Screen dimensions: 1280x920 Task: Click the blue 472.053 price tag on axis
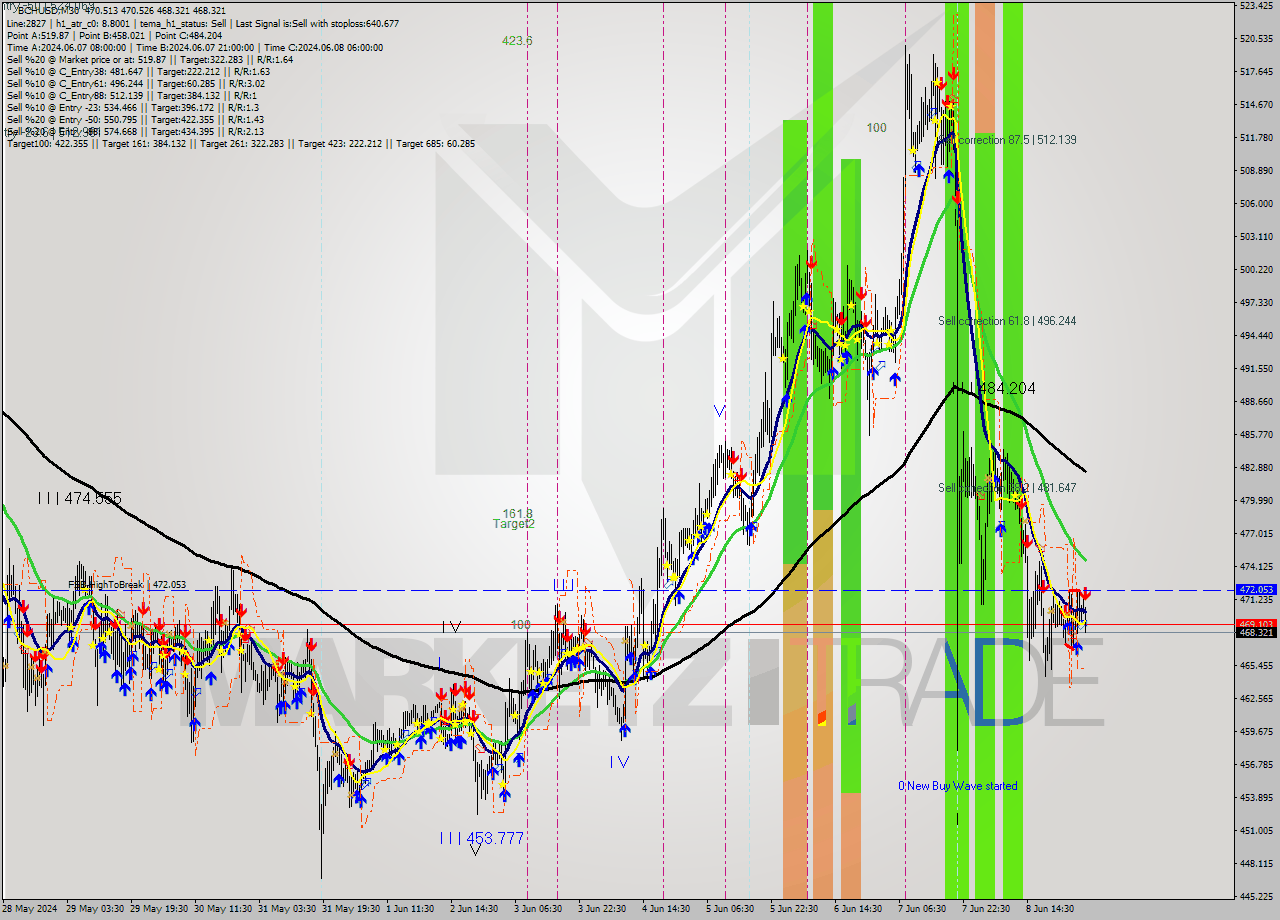tap(1256, 590)
